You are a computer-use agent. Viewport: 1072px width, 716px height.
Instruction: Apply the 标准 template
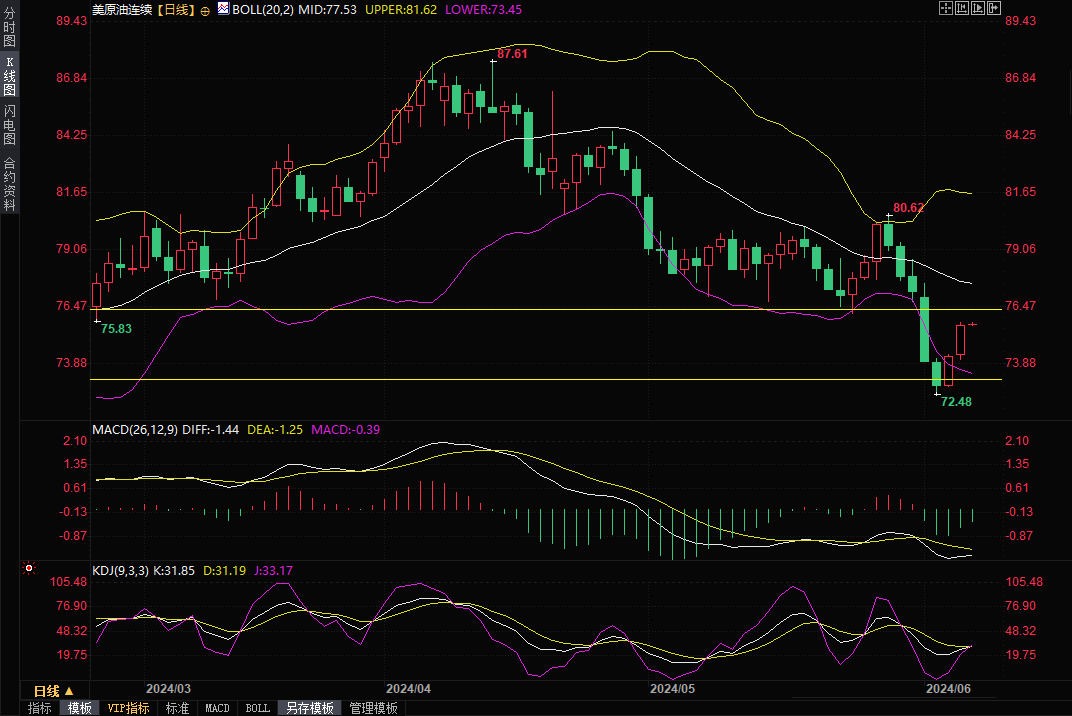click(177, 708)
